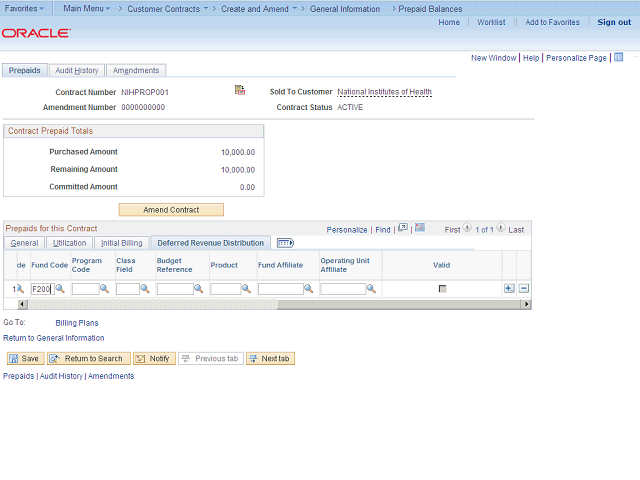
Task: Switch to the Audit History tab
Action: click(x=77, y=70)
